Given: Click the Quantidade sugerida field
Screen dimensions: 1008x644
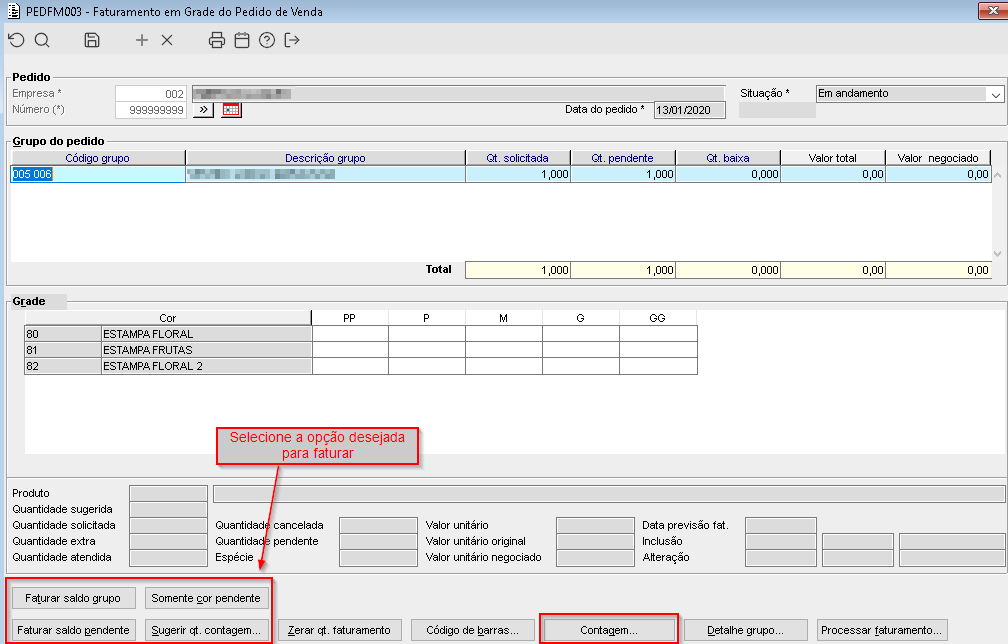Looking at the screenshot, I should click(168, 510).
